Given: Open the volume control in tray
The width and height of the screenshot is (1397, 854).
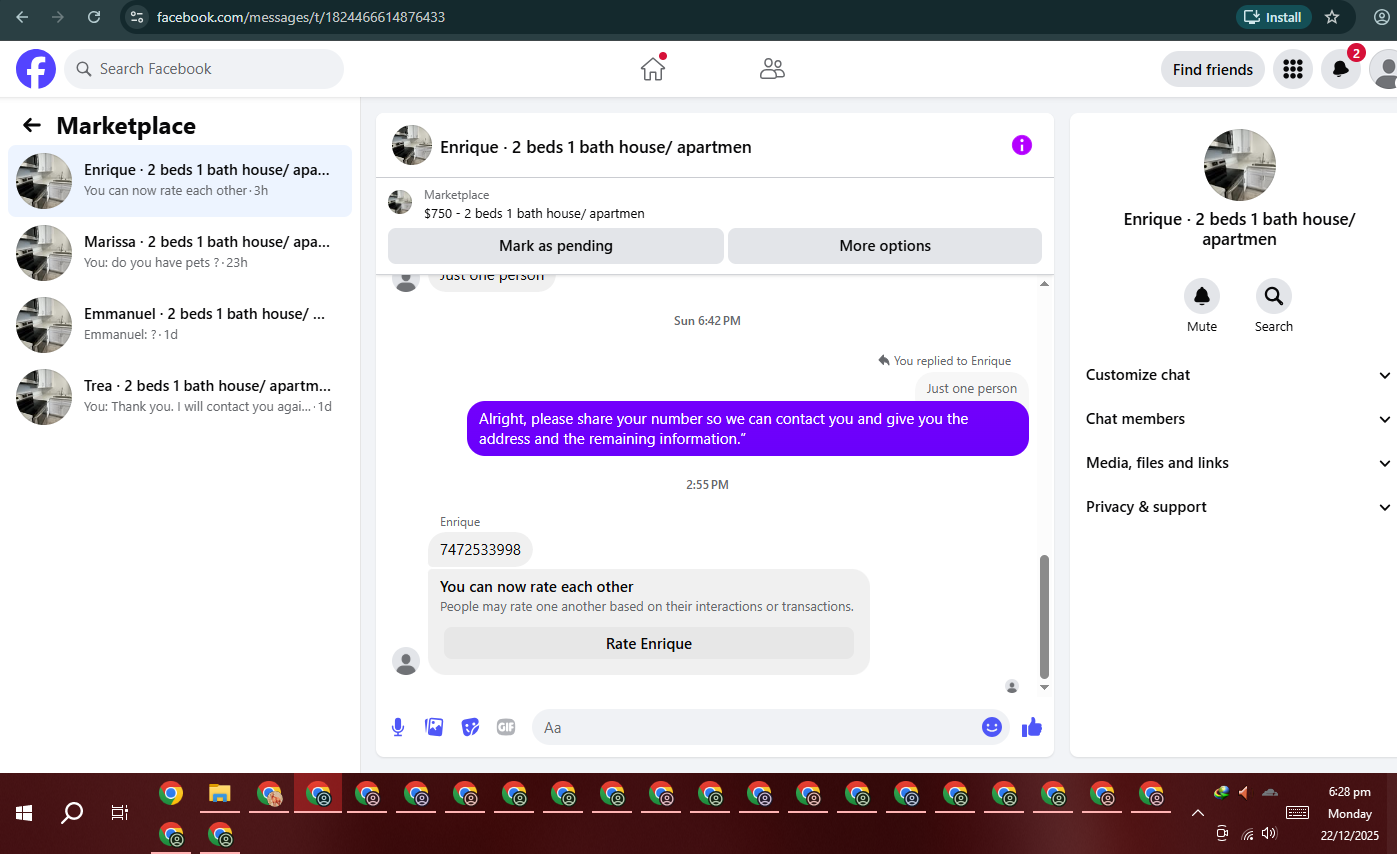Looking at the screenshot, I should (x=1270, y=833).
